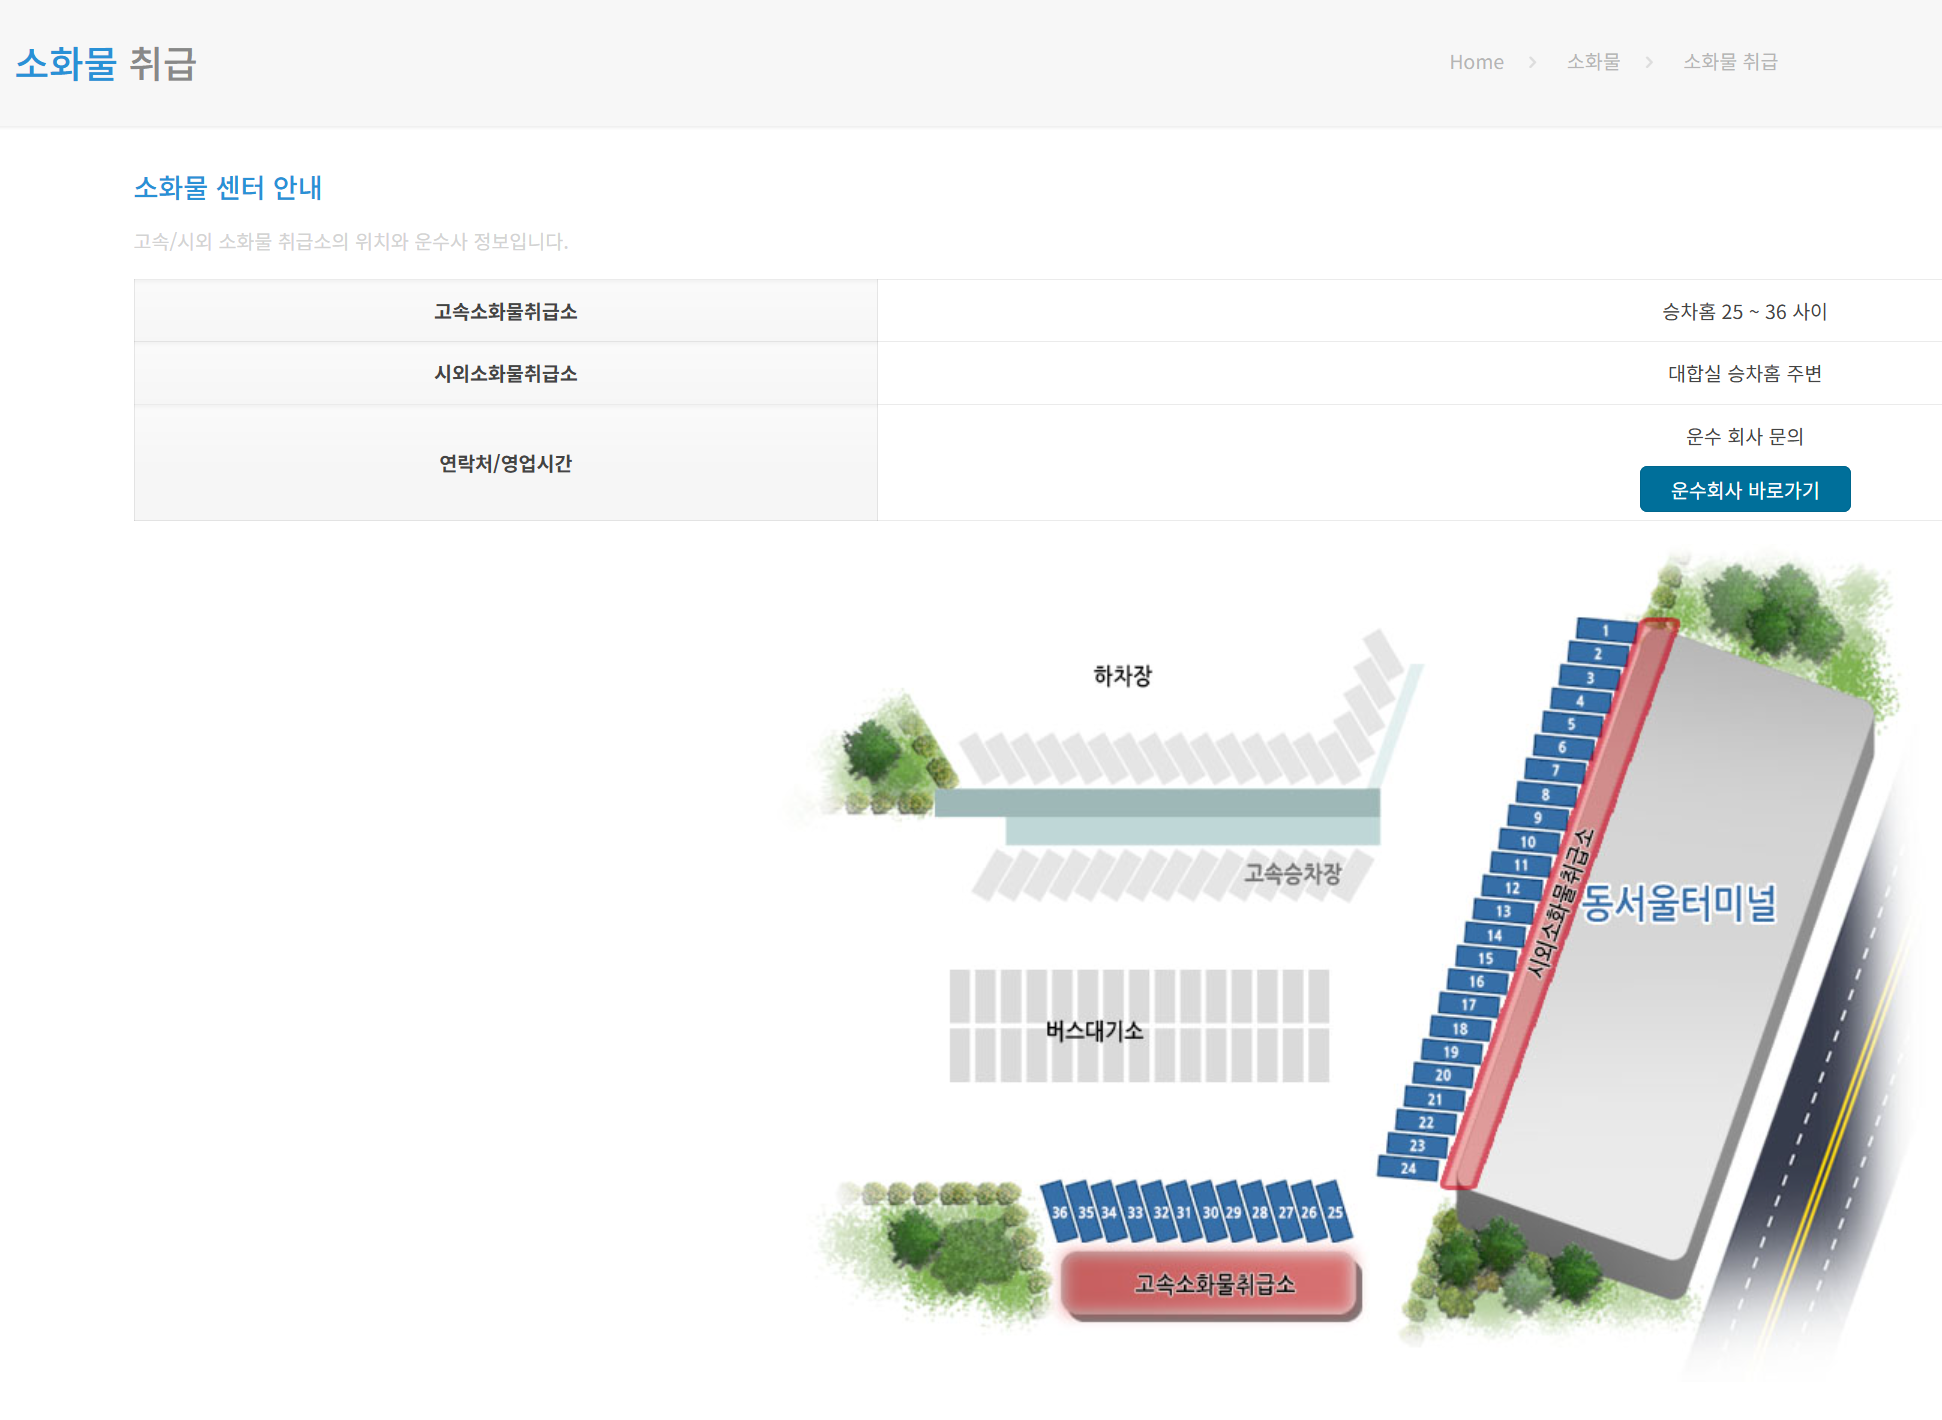Click the 소화물 센터 안내 section heading
The width and height of the screenshot is (1942, 1420).
click(228, 188)
